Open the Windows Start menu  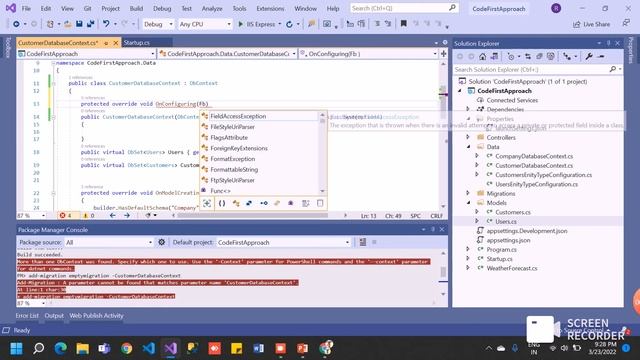[17, 349]
